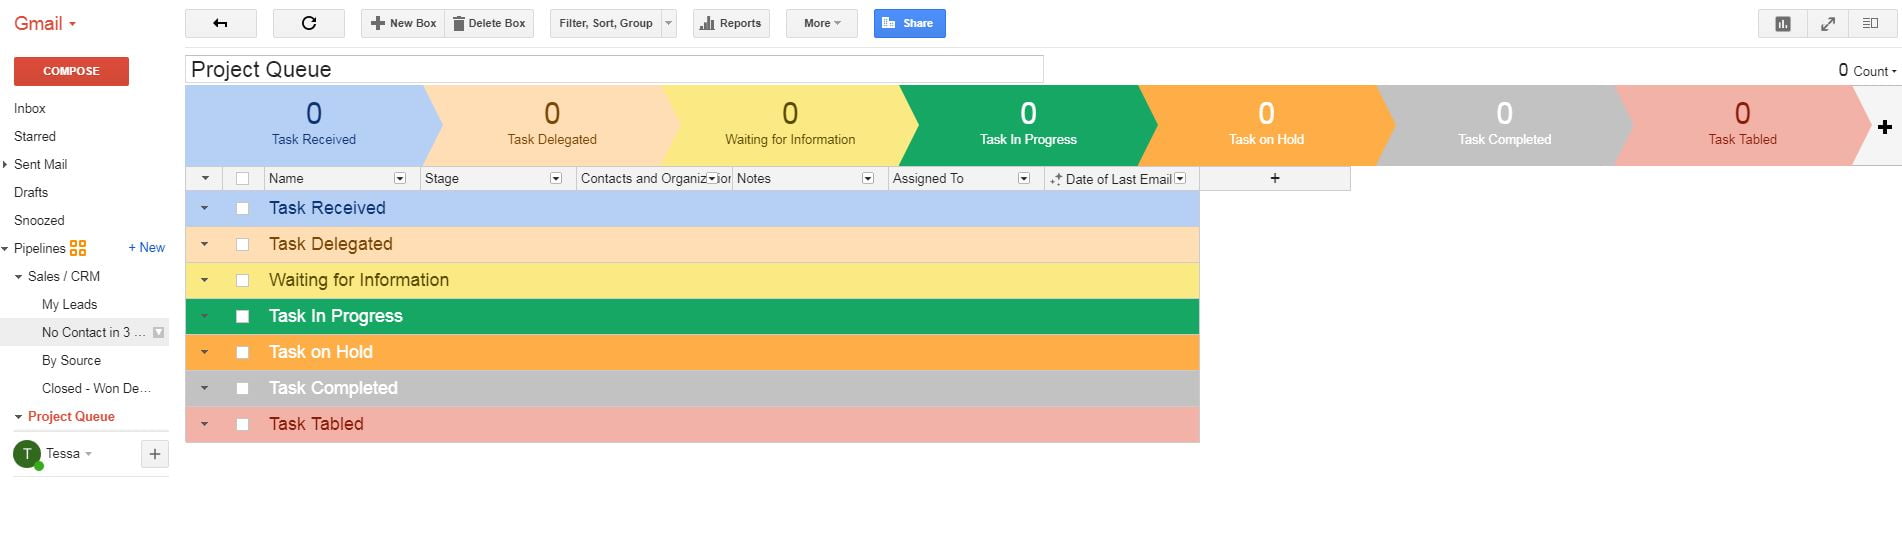Open Snoozed folder
The height and width of the screenshot is (544, 1902).
pyautogui.click(x=39, y=220)
